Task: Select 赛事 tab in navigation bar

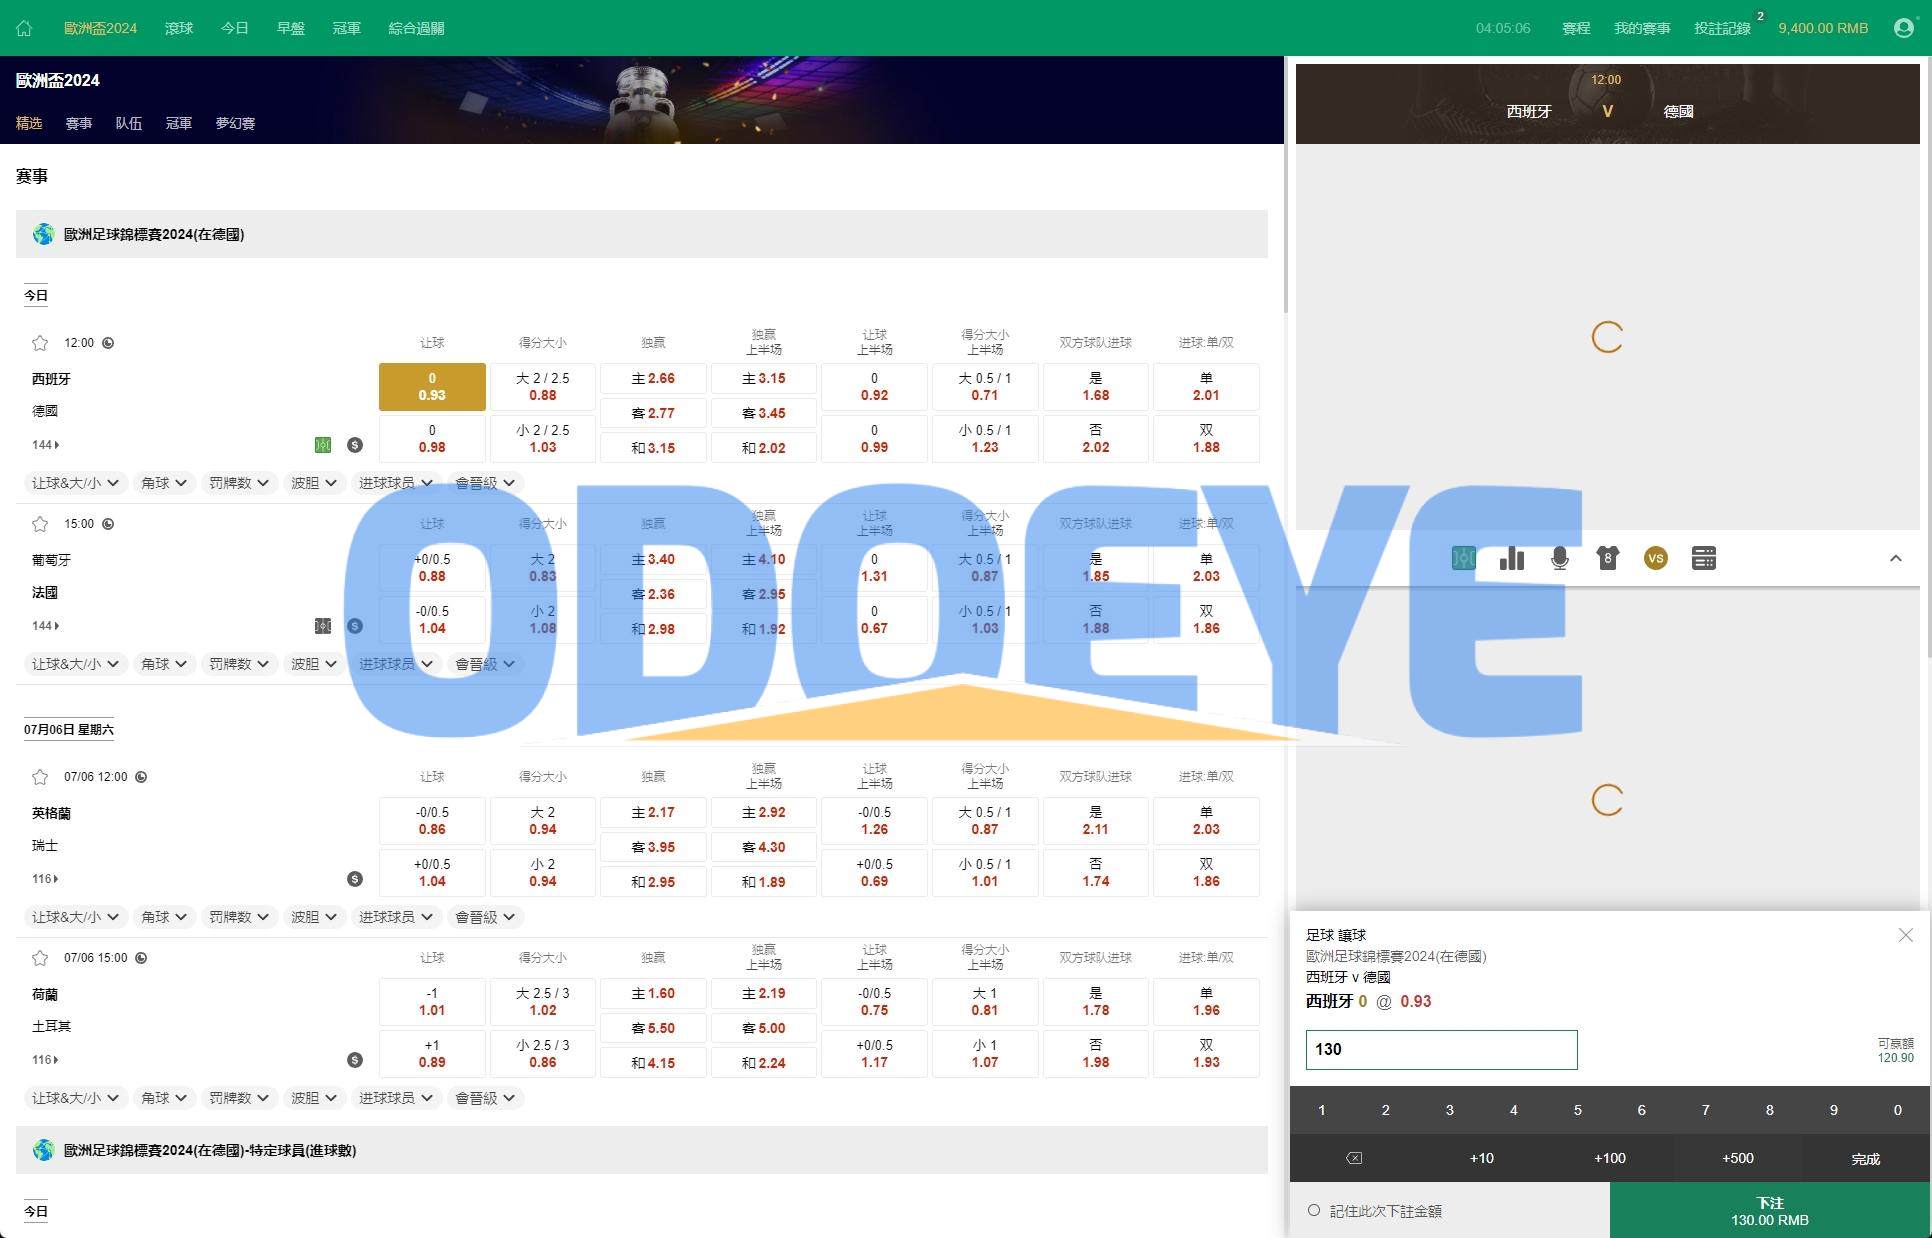Action: (79, 123)
